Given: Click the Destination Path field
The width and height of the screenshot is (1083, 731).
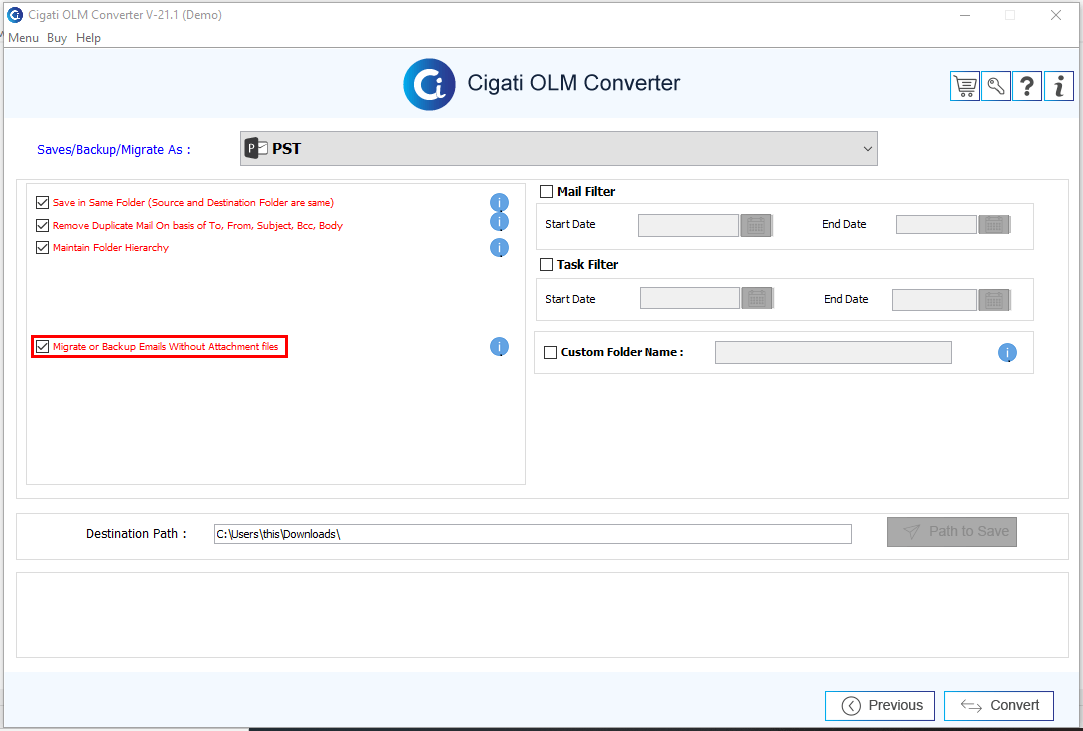Looking at the screenshot, I should pyautogui.click(x=533, y=534).
